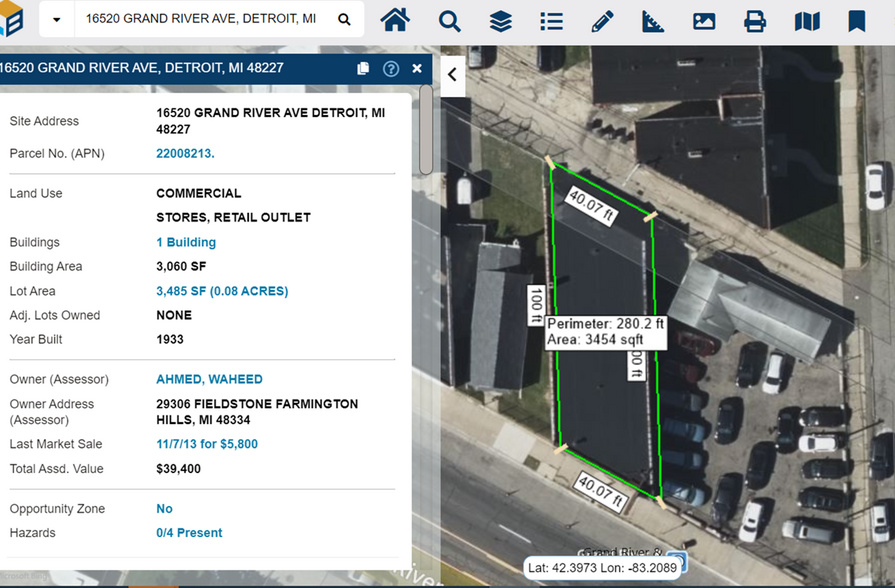
Task: Open the list view icon
Action: [551, 22]
